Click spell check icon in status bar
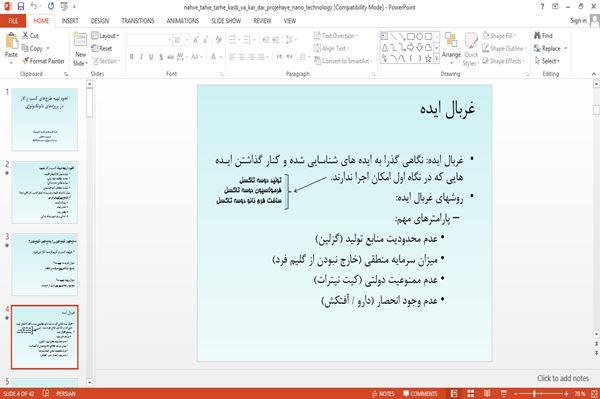 pyautogui.click(x=46, y=393)
